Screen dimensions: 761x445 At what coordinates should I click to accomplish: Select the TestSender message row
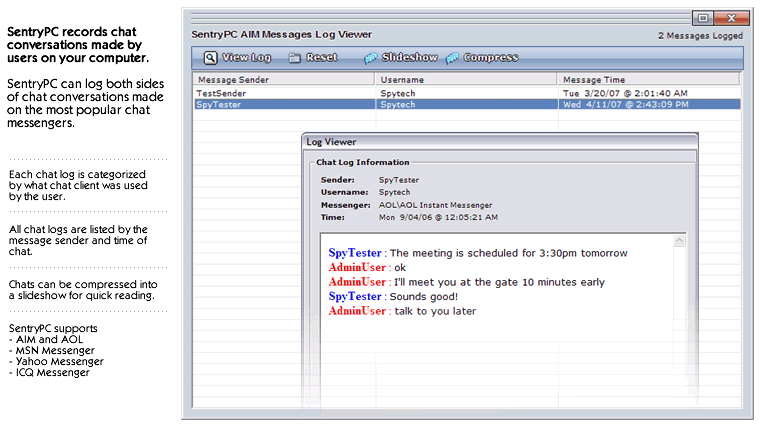[x=467, y=93]
